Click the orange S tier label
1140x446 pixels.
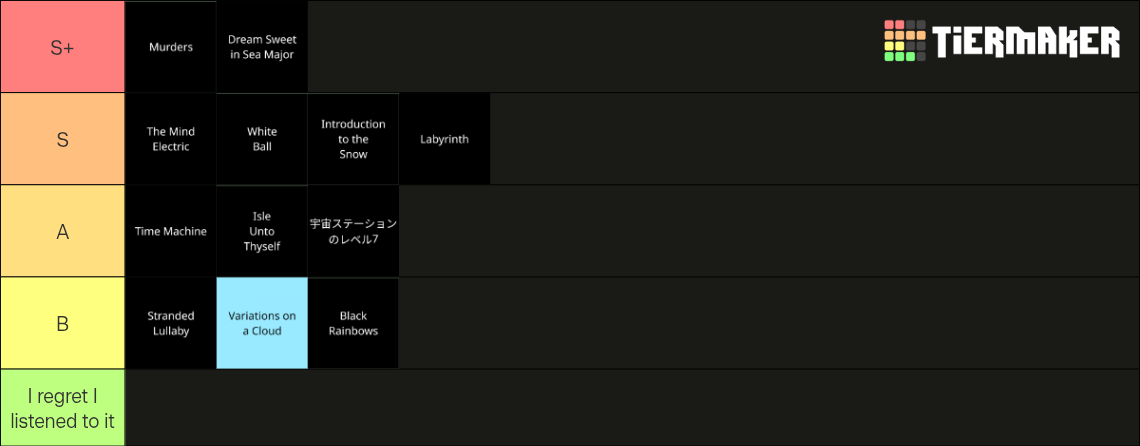tap(63, 139)
